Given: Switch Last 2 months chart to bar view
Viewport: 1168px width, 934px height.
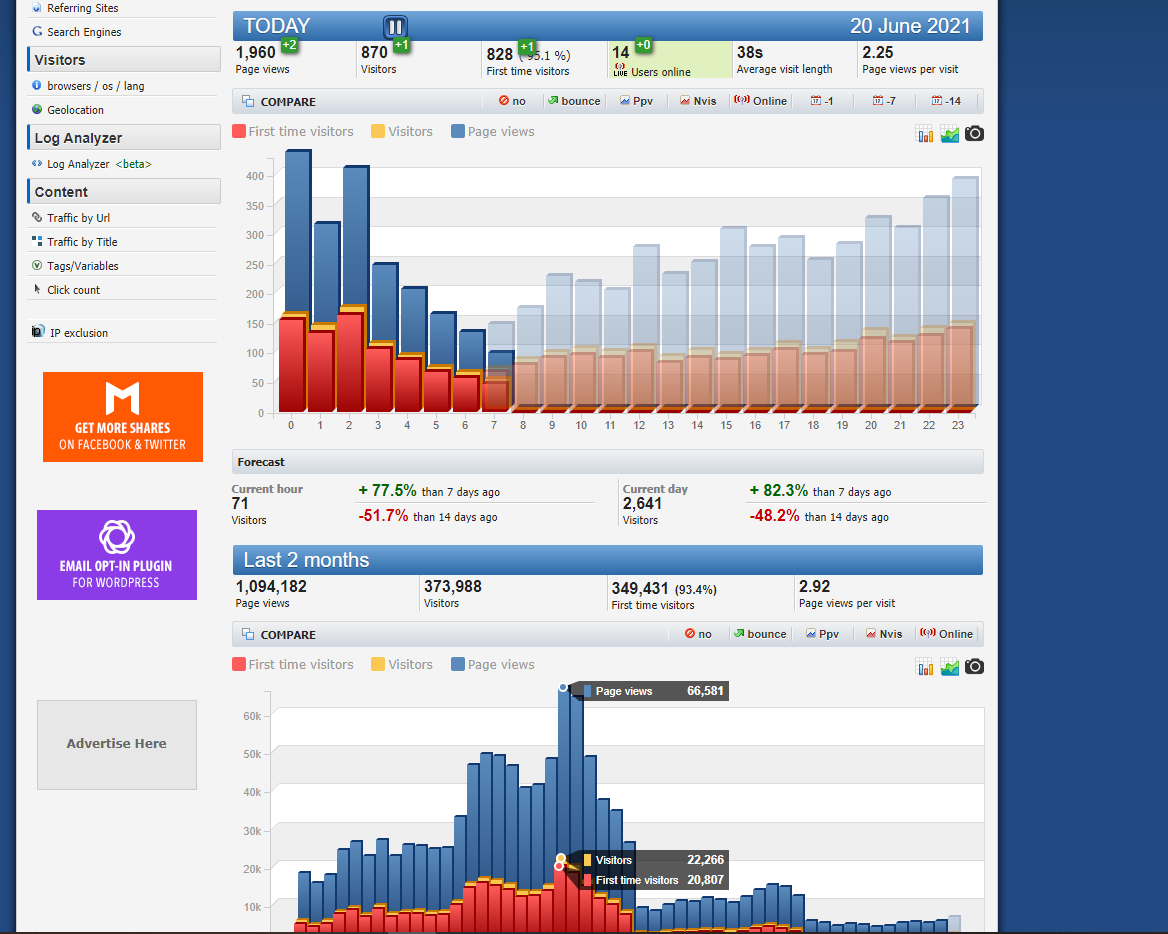Looking at the screenshot, I should tap(925, 667).
